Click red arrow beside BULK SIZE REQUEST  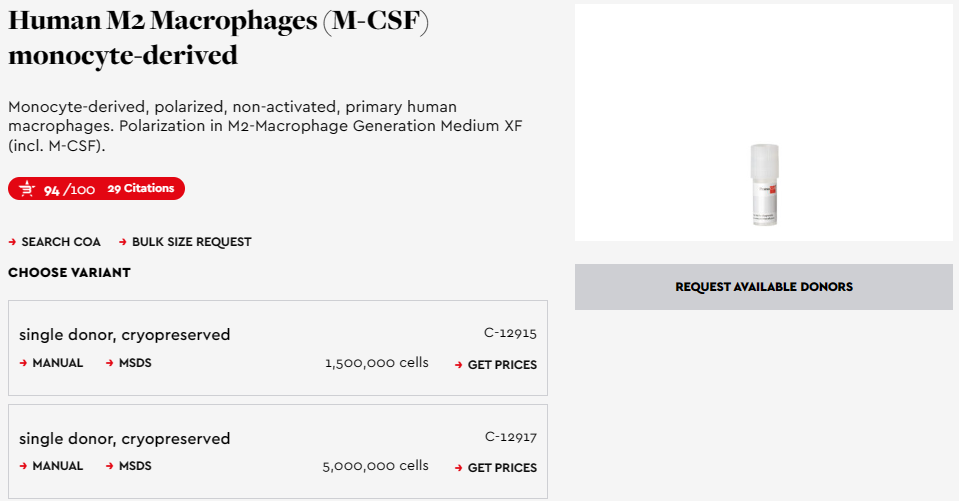click(123, 242)
